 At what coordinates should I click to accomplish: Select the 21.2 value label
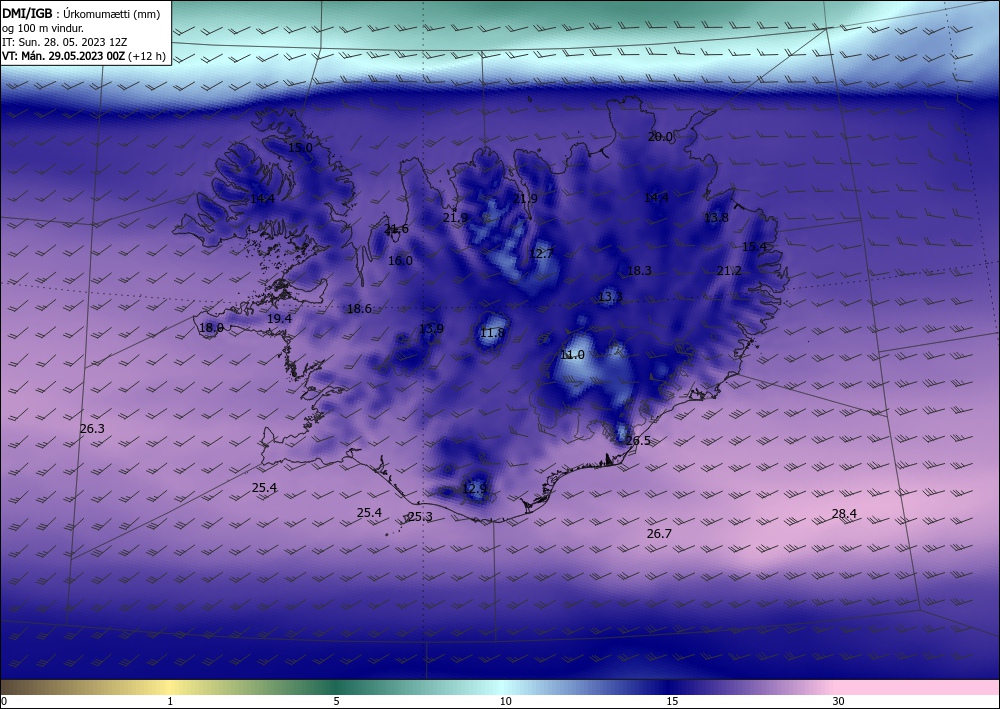pos(729,270)
